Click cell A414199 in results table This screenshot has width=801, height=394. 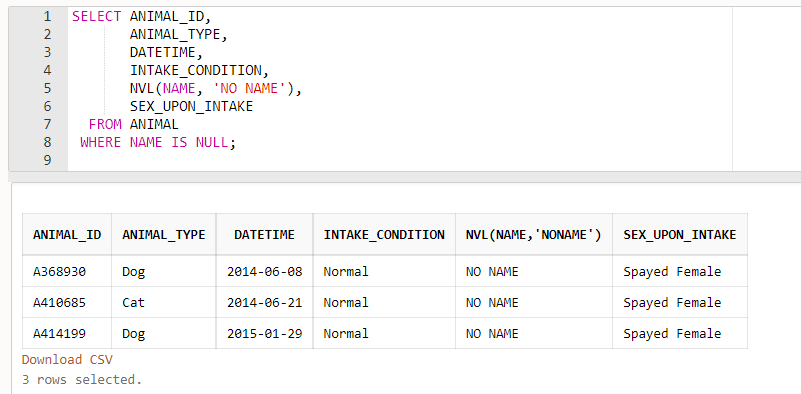[67, 334]
